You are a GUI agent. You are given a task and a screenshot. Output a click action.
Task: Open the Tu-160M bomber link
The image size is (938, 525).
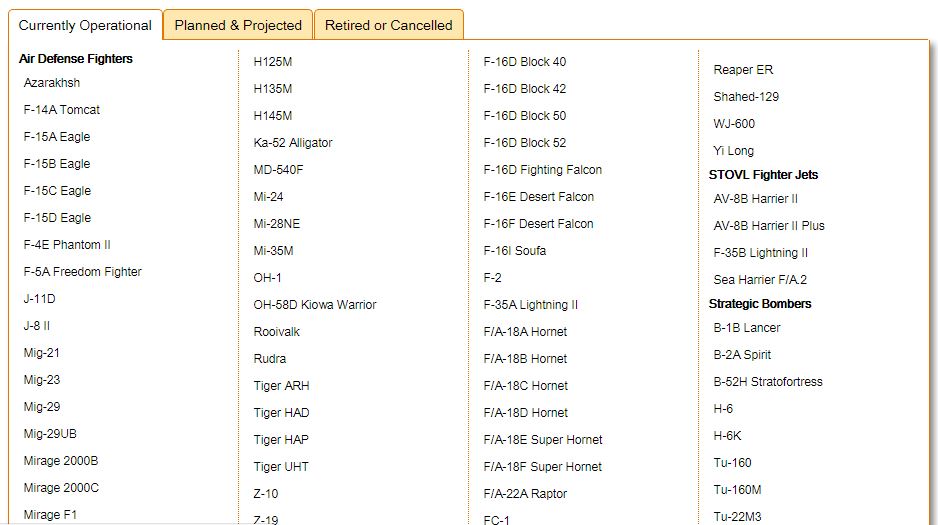737,490
